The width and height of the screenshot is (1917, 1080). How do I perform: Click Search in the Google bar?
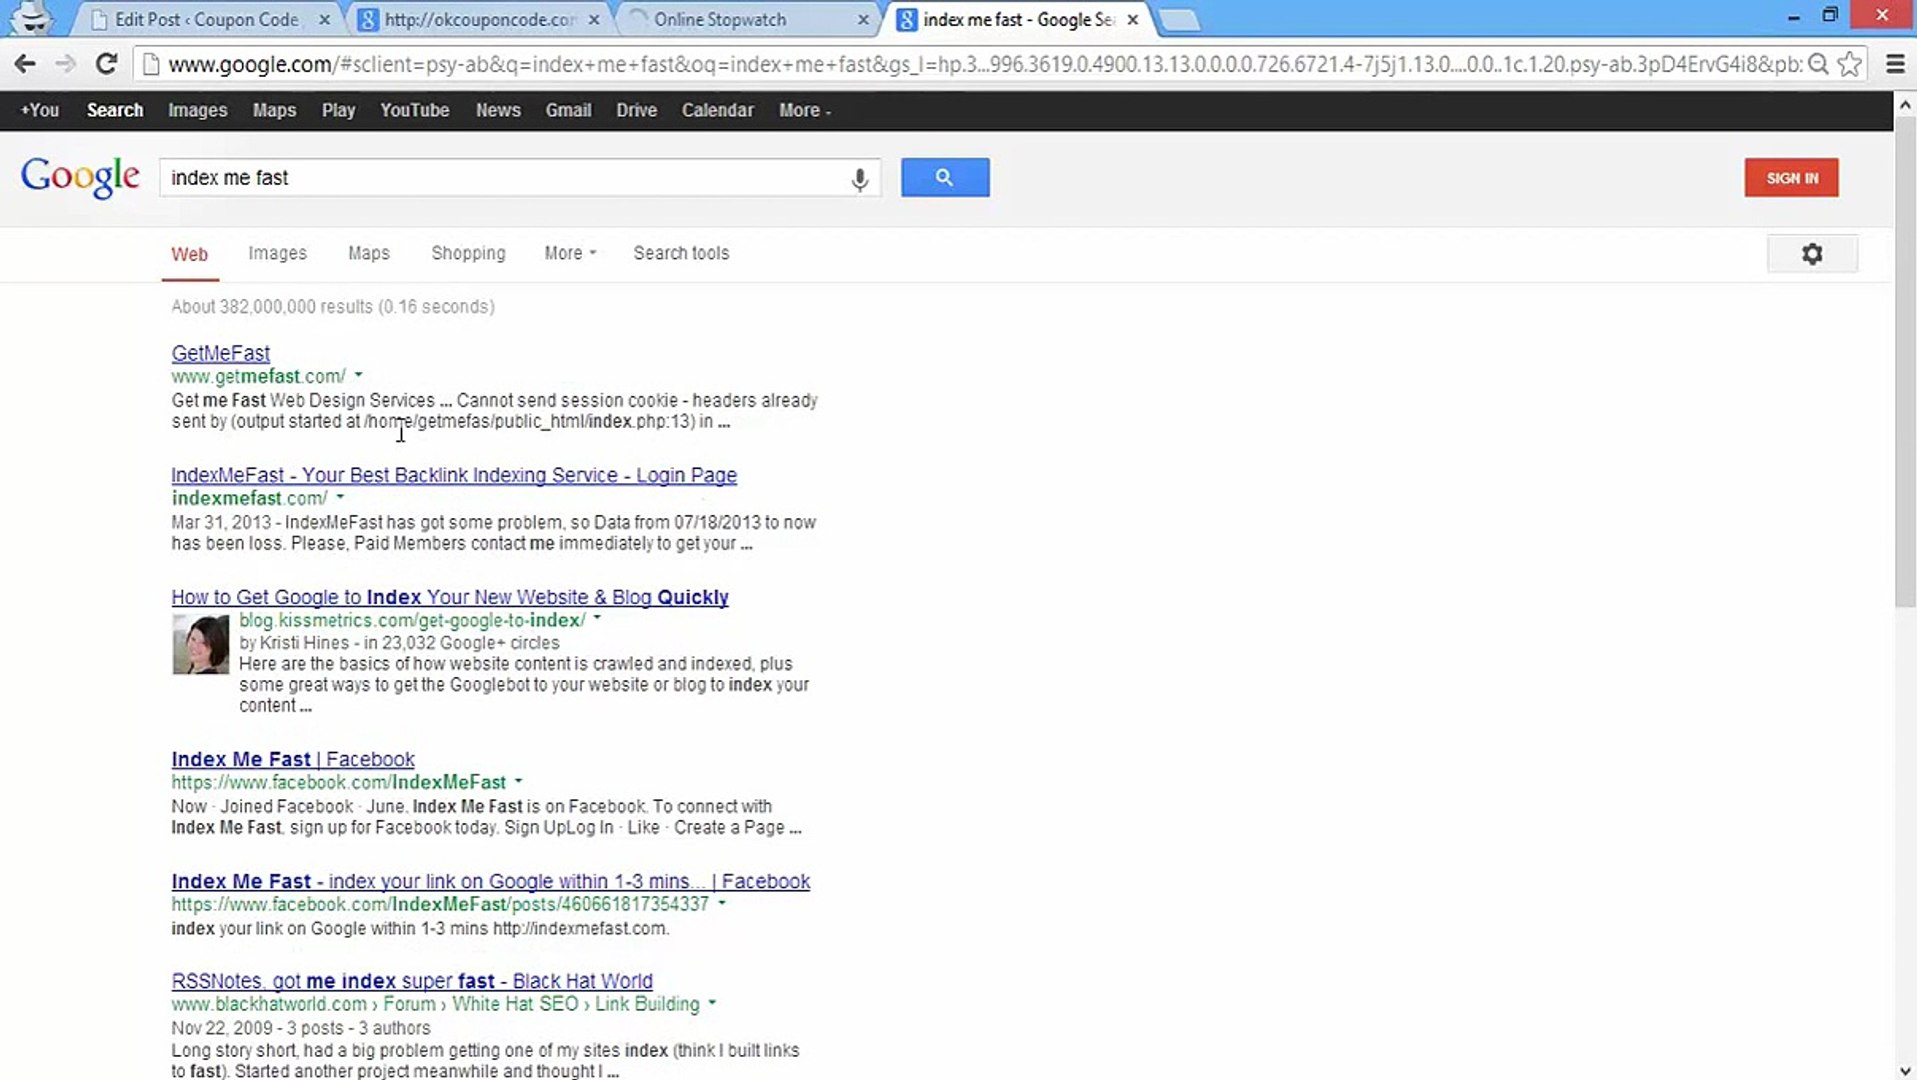[115, 110]
